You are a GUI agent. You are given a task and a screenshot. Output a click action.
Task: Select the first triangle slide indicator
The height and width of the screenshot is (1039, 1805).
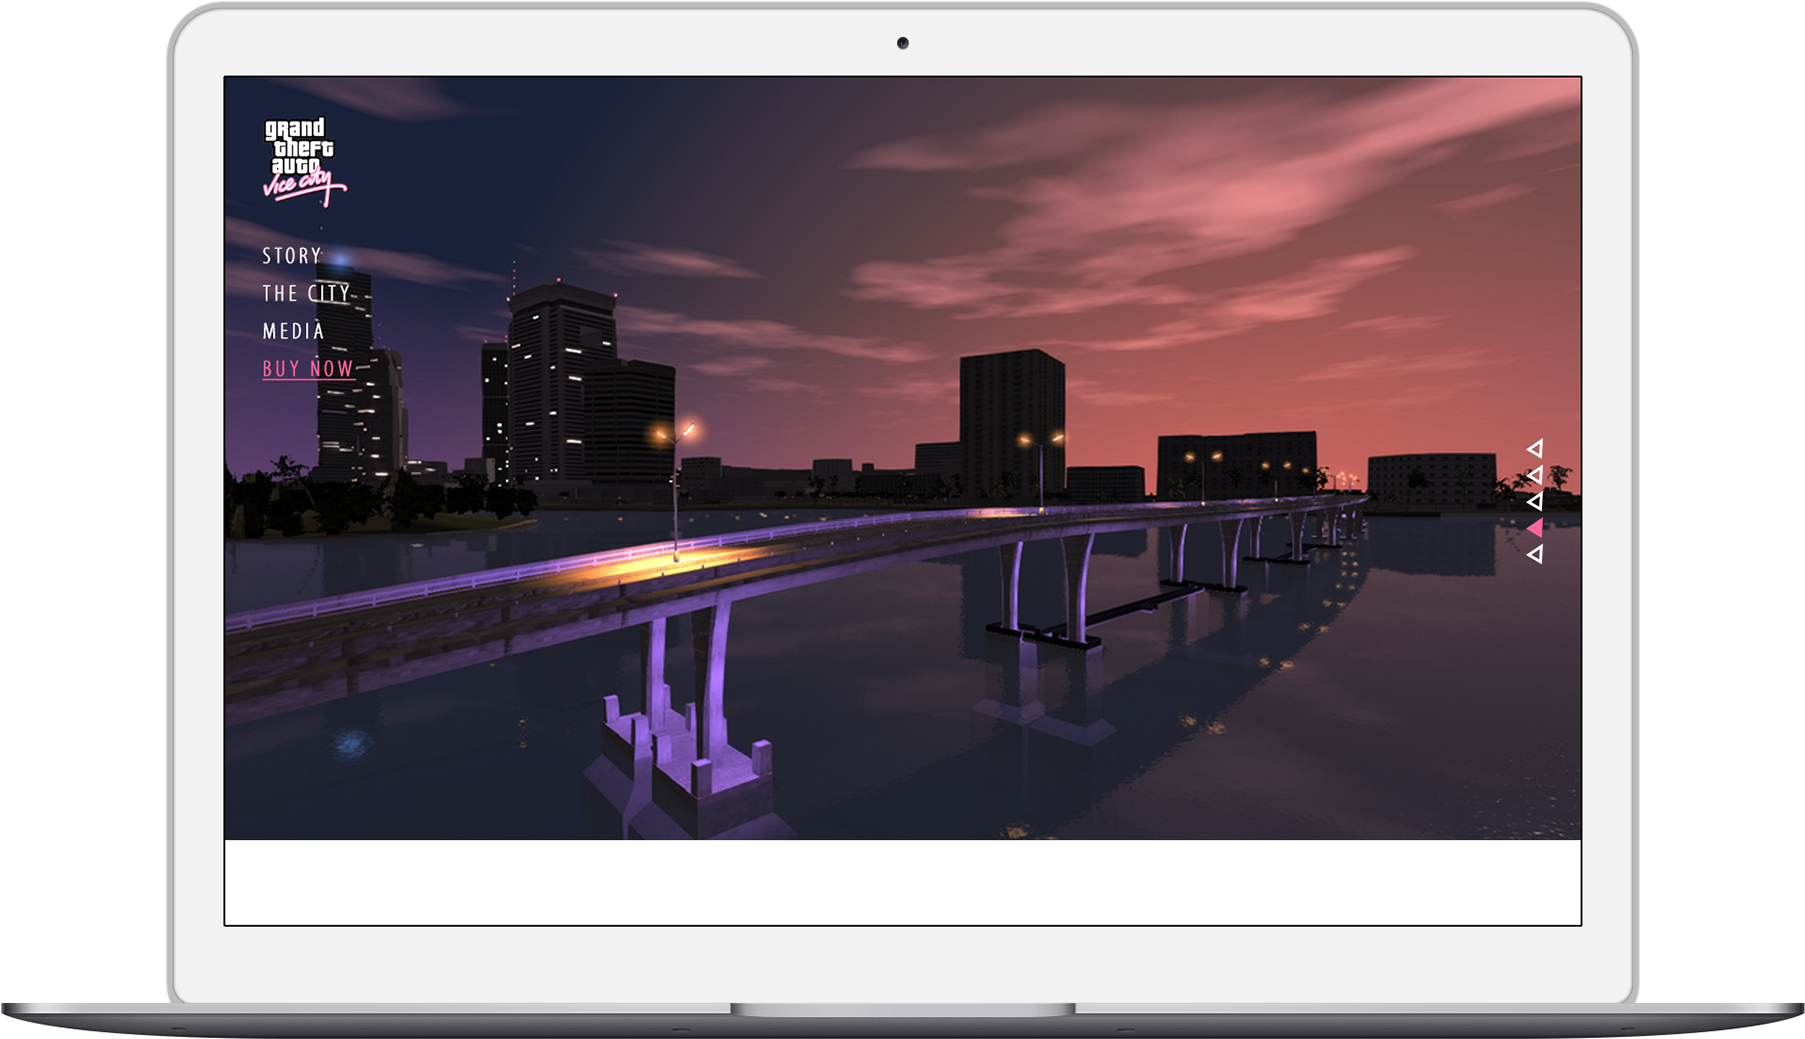pyautogui.click(x=1535, y=448)
